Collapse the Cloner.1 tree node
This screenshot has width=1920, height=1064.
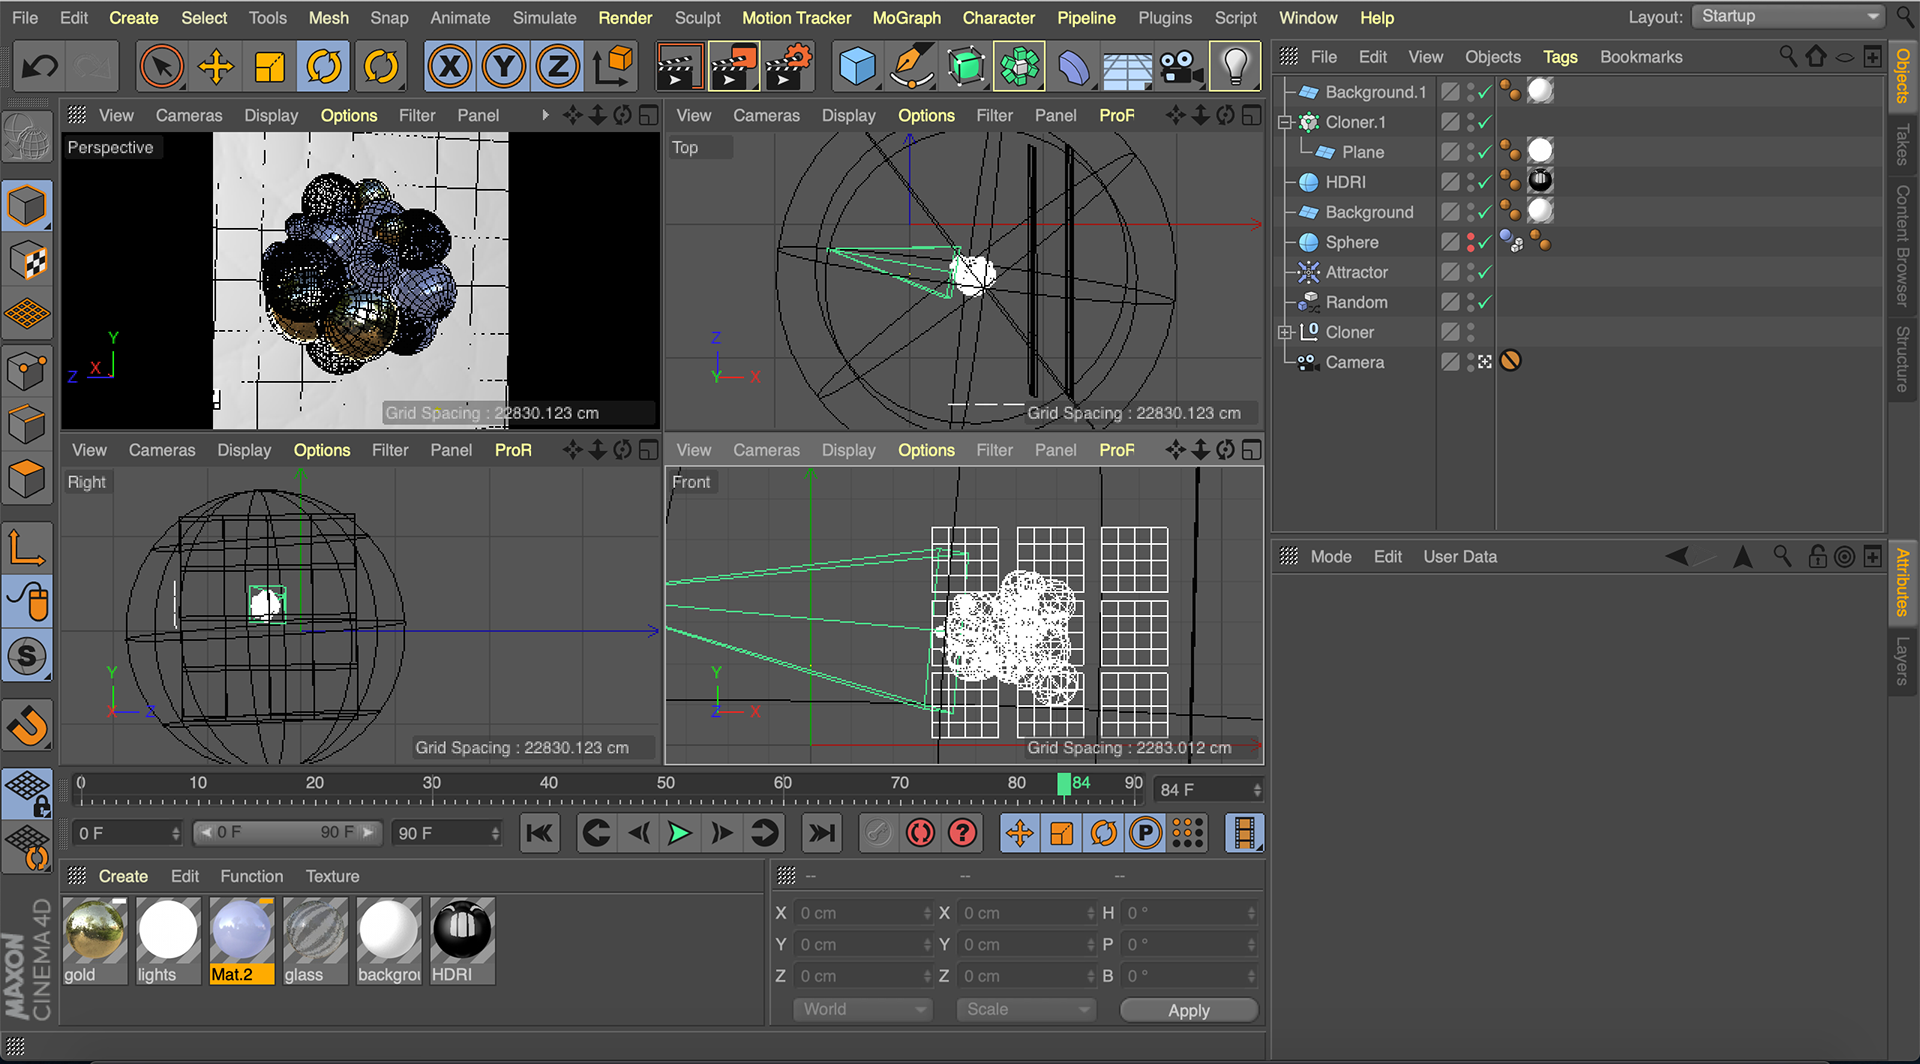[x=1286, y=122]
